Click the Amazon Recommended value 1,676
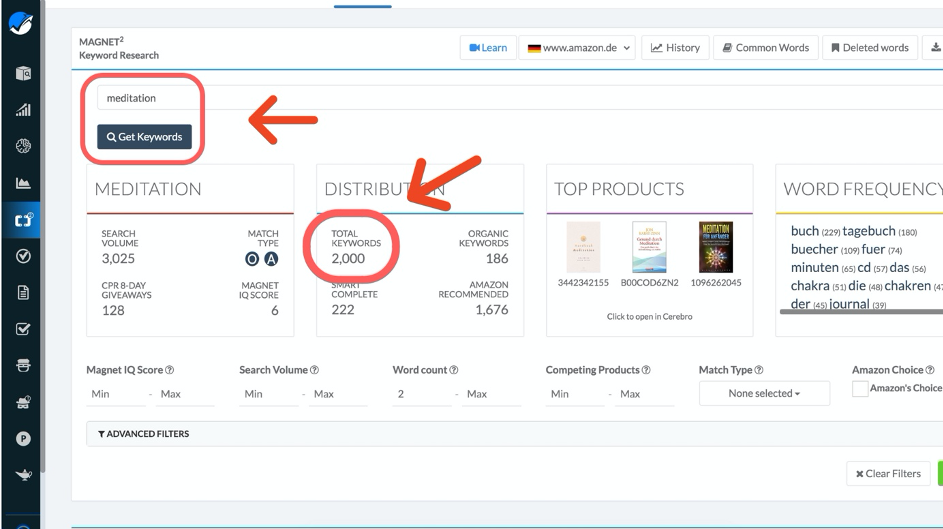Viewport: 943px width, 529px height. click(492, 310)
